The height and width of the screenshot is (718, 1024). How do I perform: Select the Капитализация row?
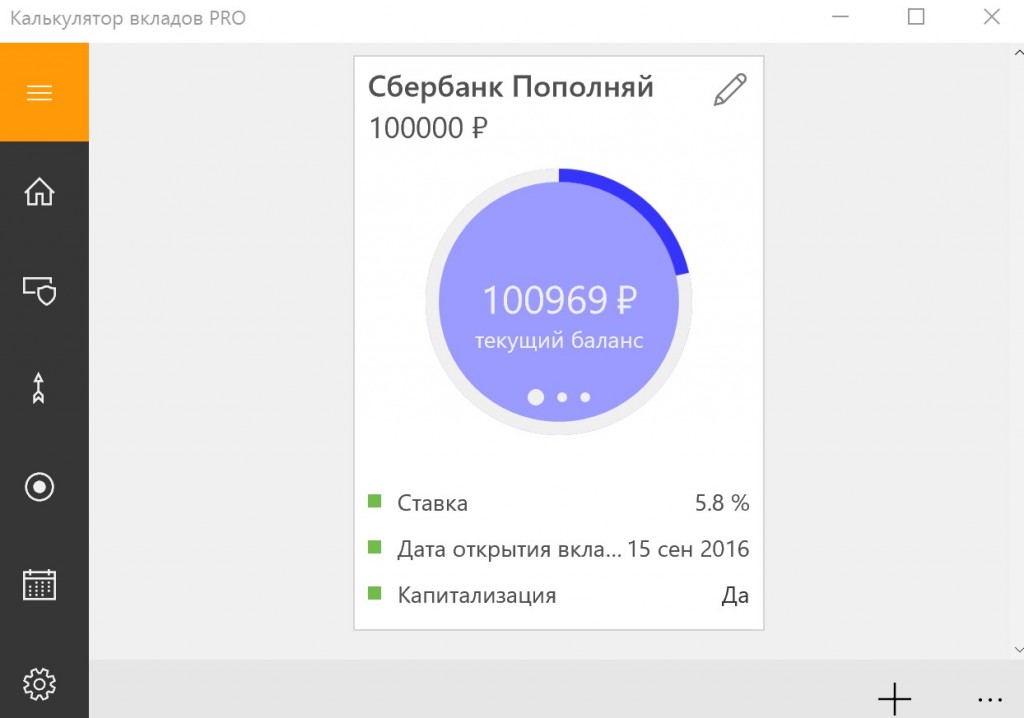point(559,595)
